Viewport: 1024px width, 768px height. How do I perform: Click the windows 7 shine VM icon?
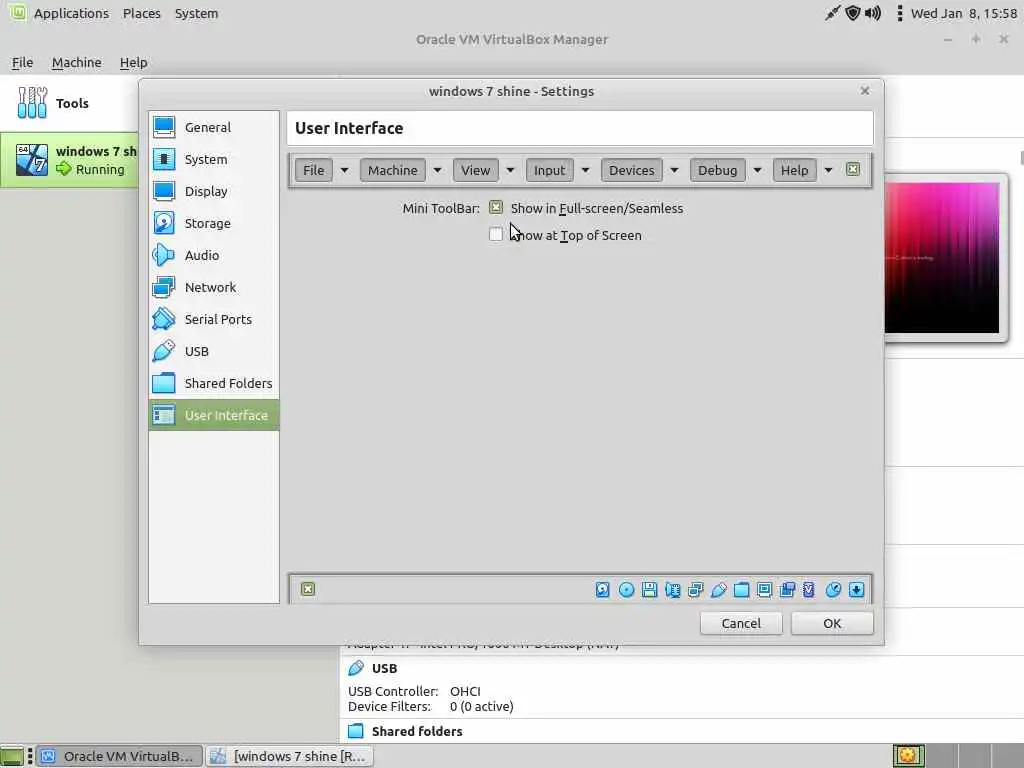point(32,160)
